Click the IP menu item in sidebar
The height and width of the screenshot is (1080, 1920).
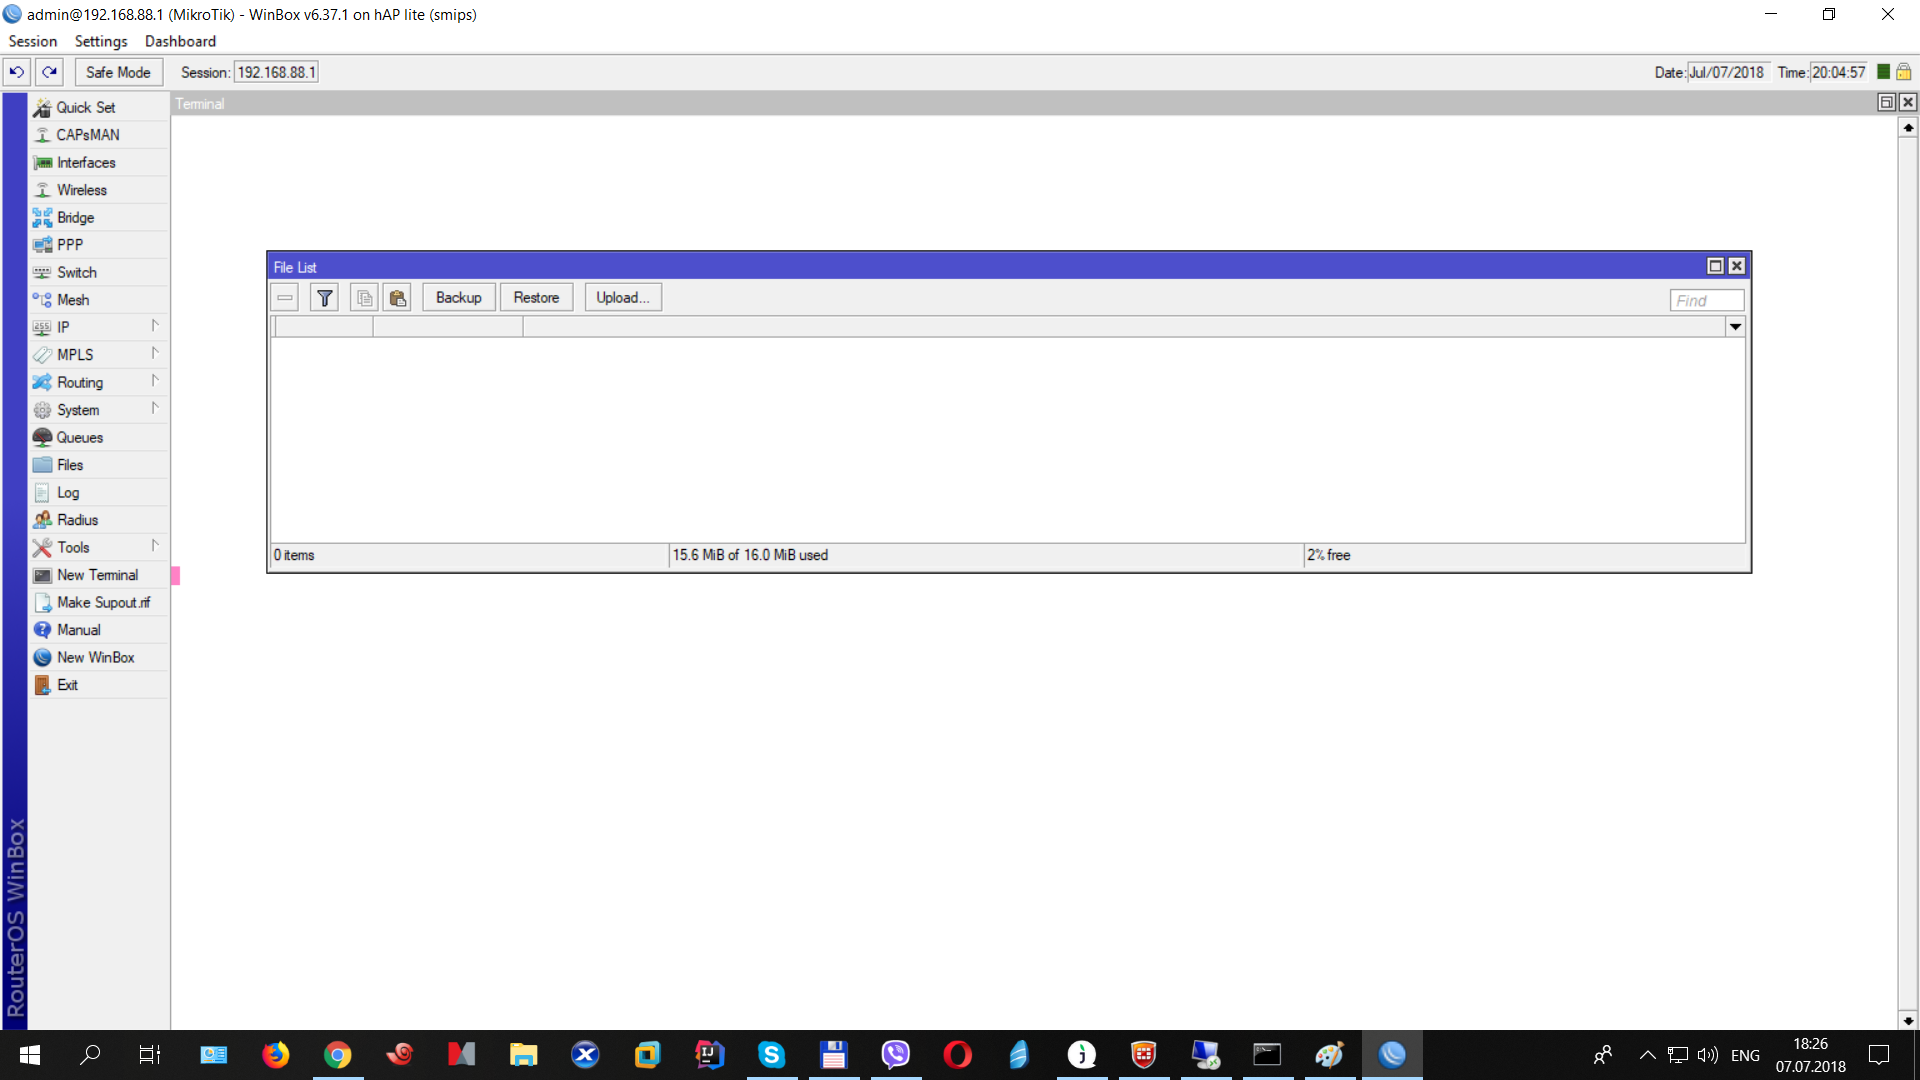(x=99, y=327)
